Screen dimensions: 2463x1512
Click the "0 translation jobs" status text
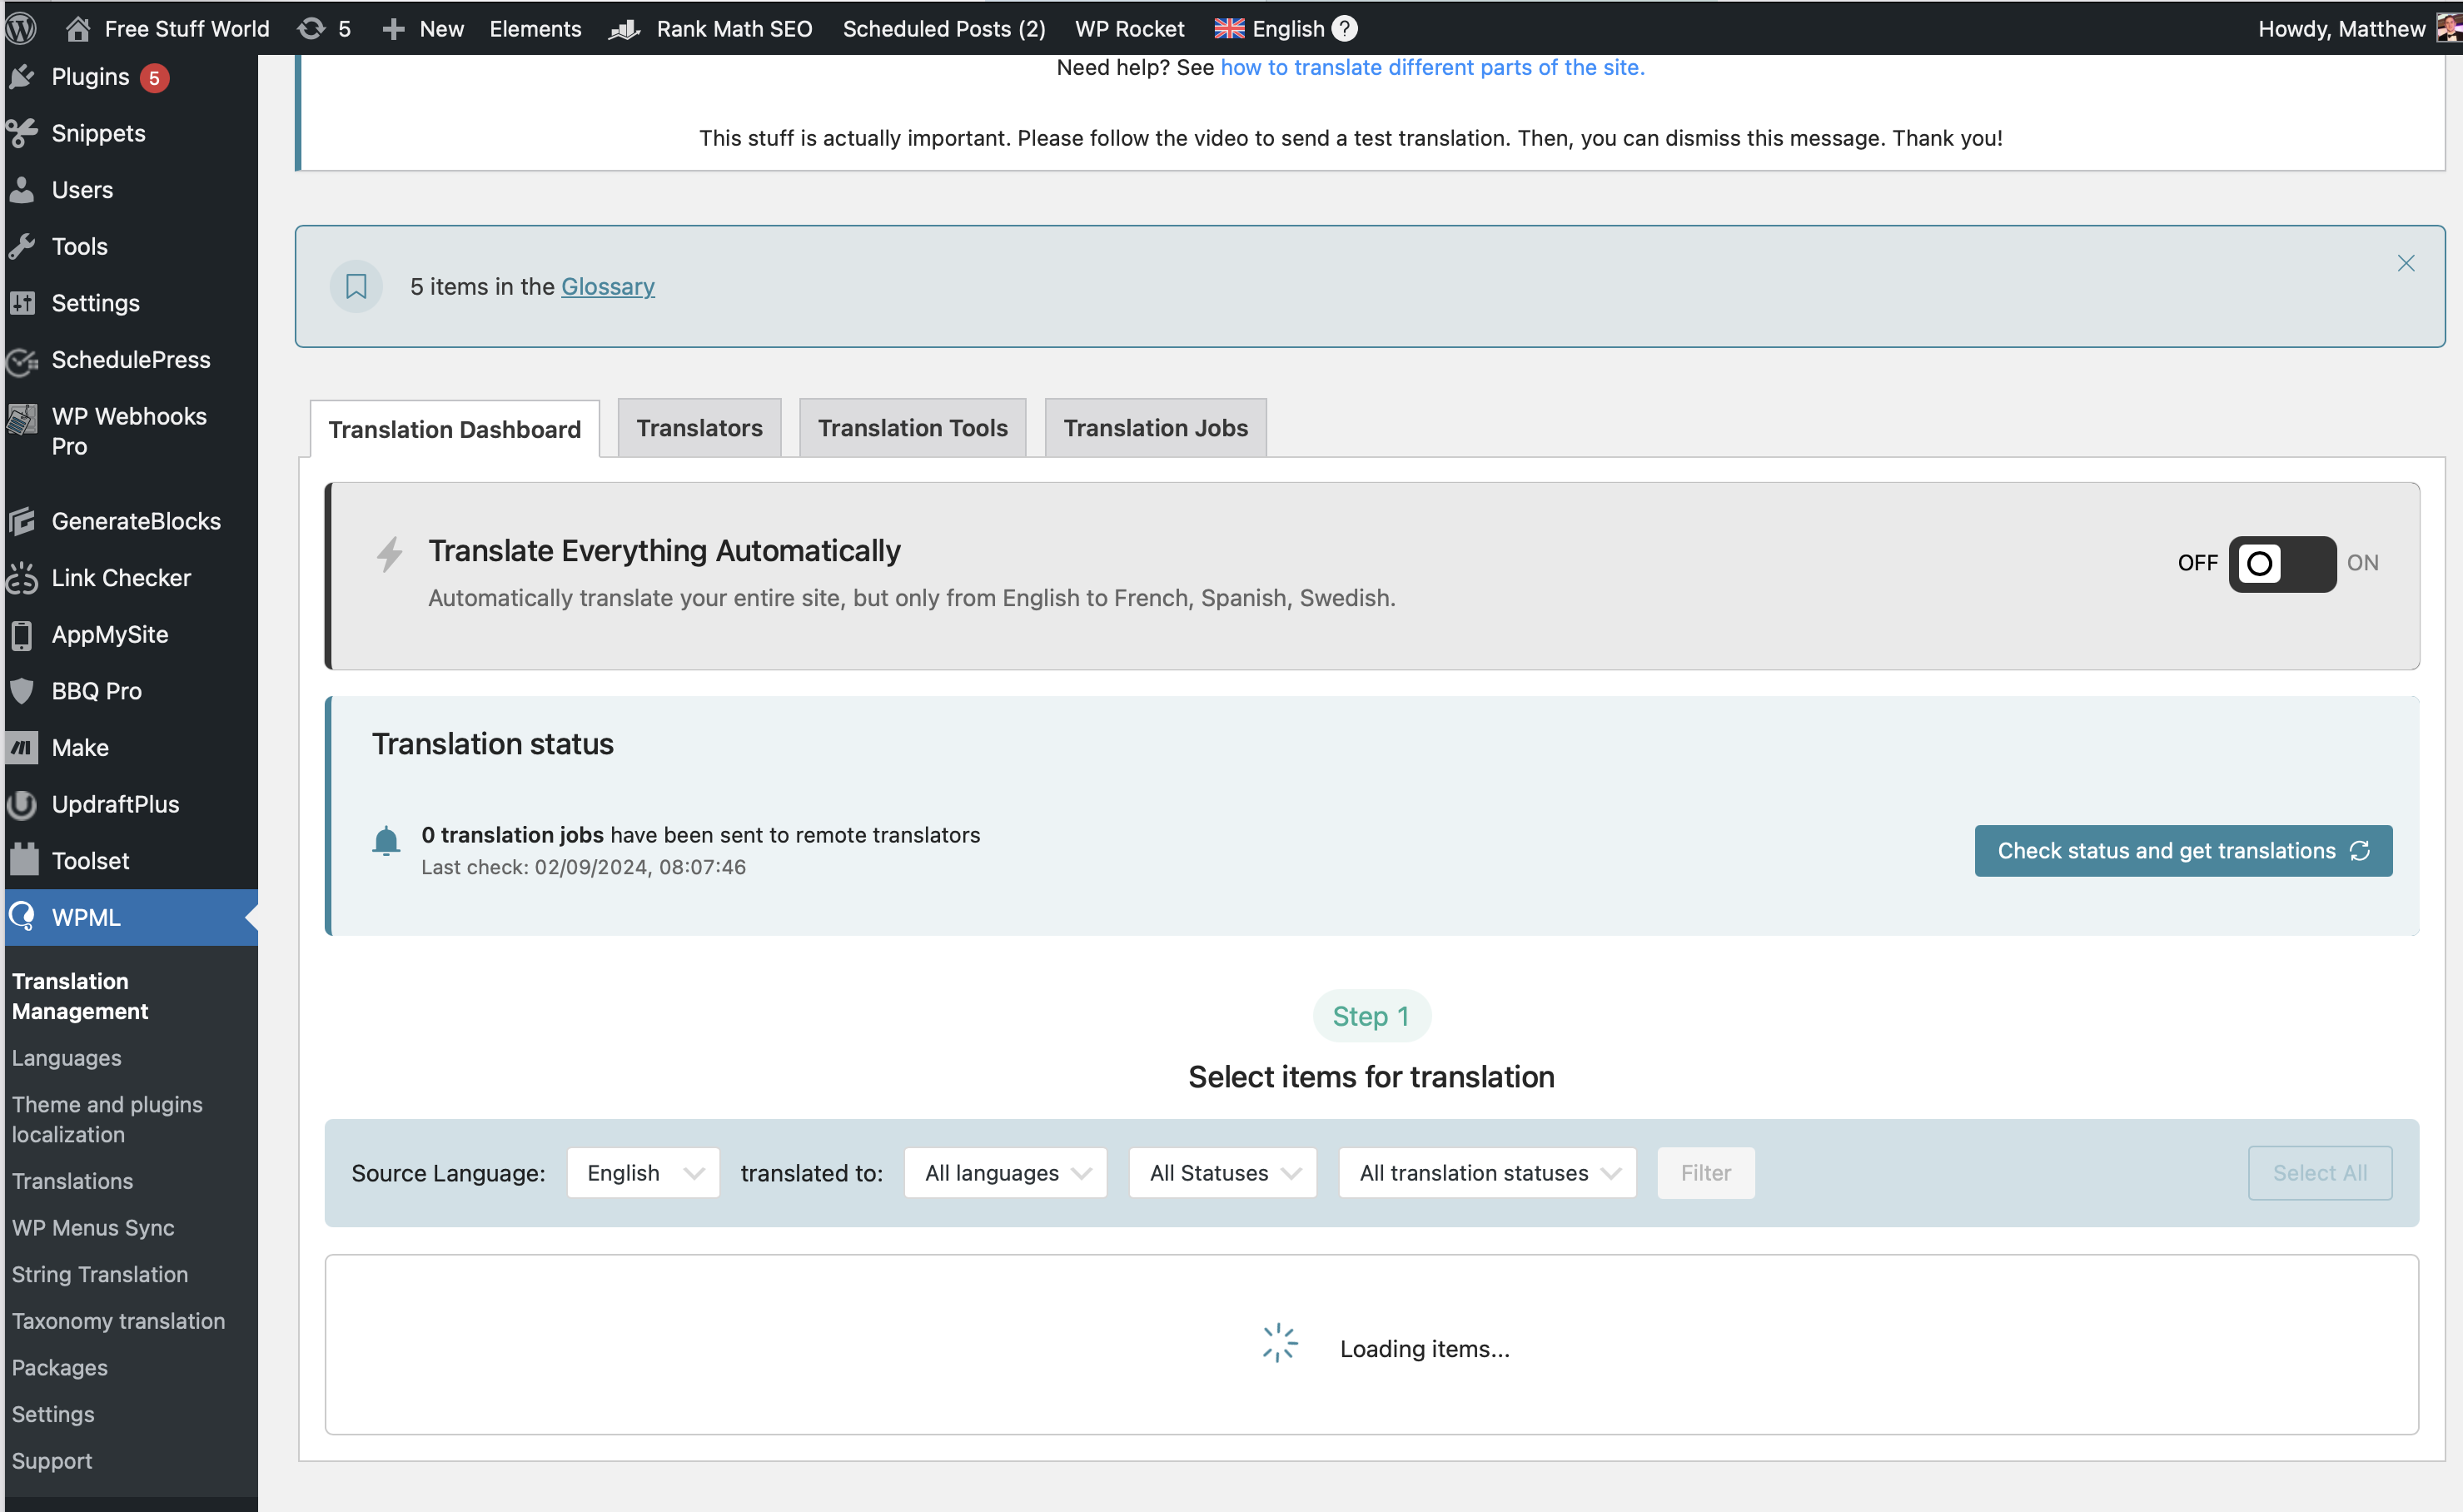click(512, 835)
